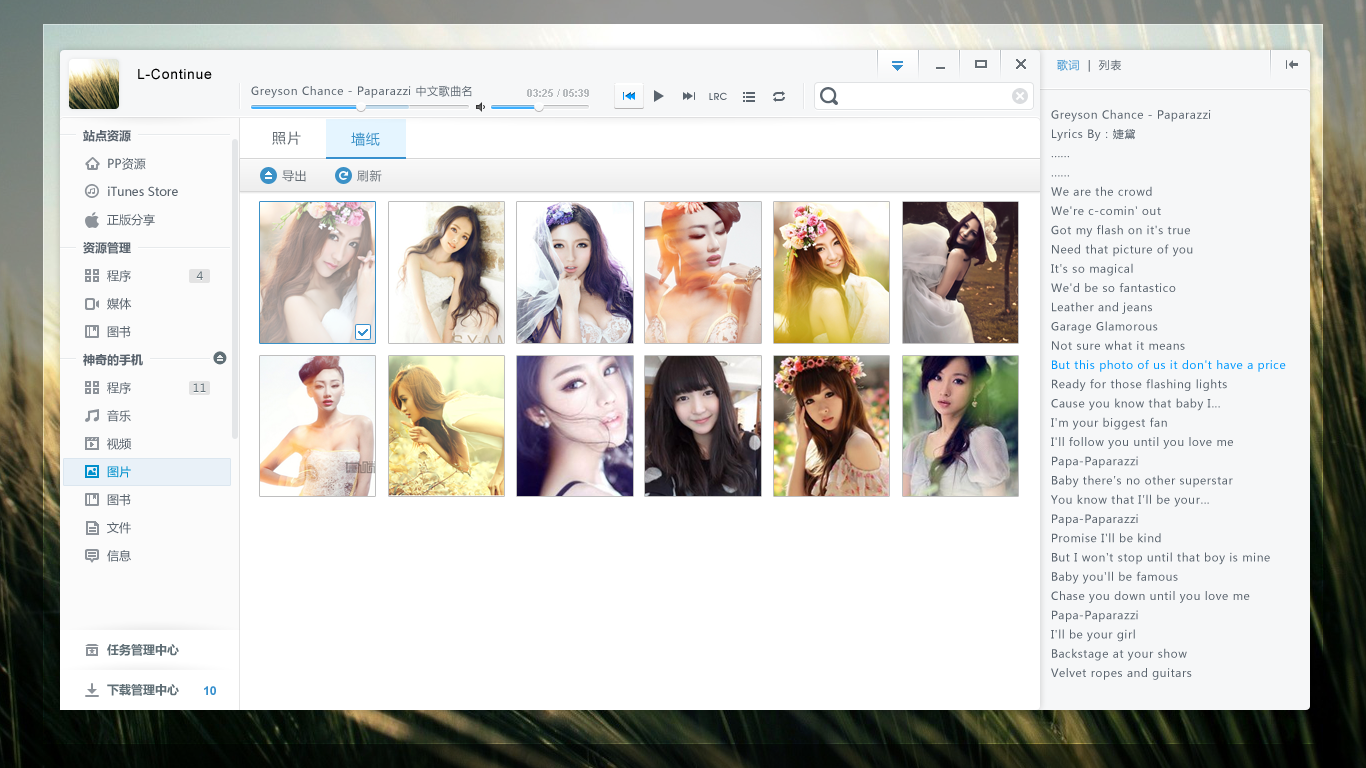Go to the previous track

pyautogui.click(x=629, y=96)
